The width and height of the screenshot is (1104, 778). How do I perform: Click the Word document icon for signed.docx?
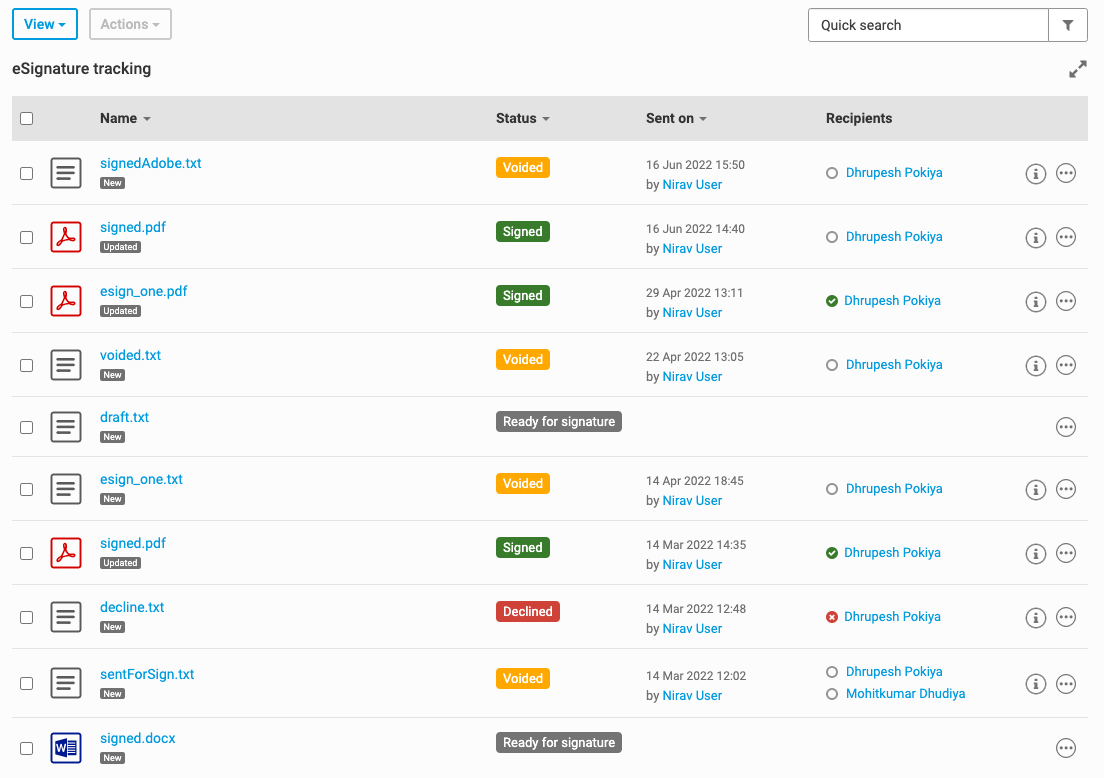point(66,748)
